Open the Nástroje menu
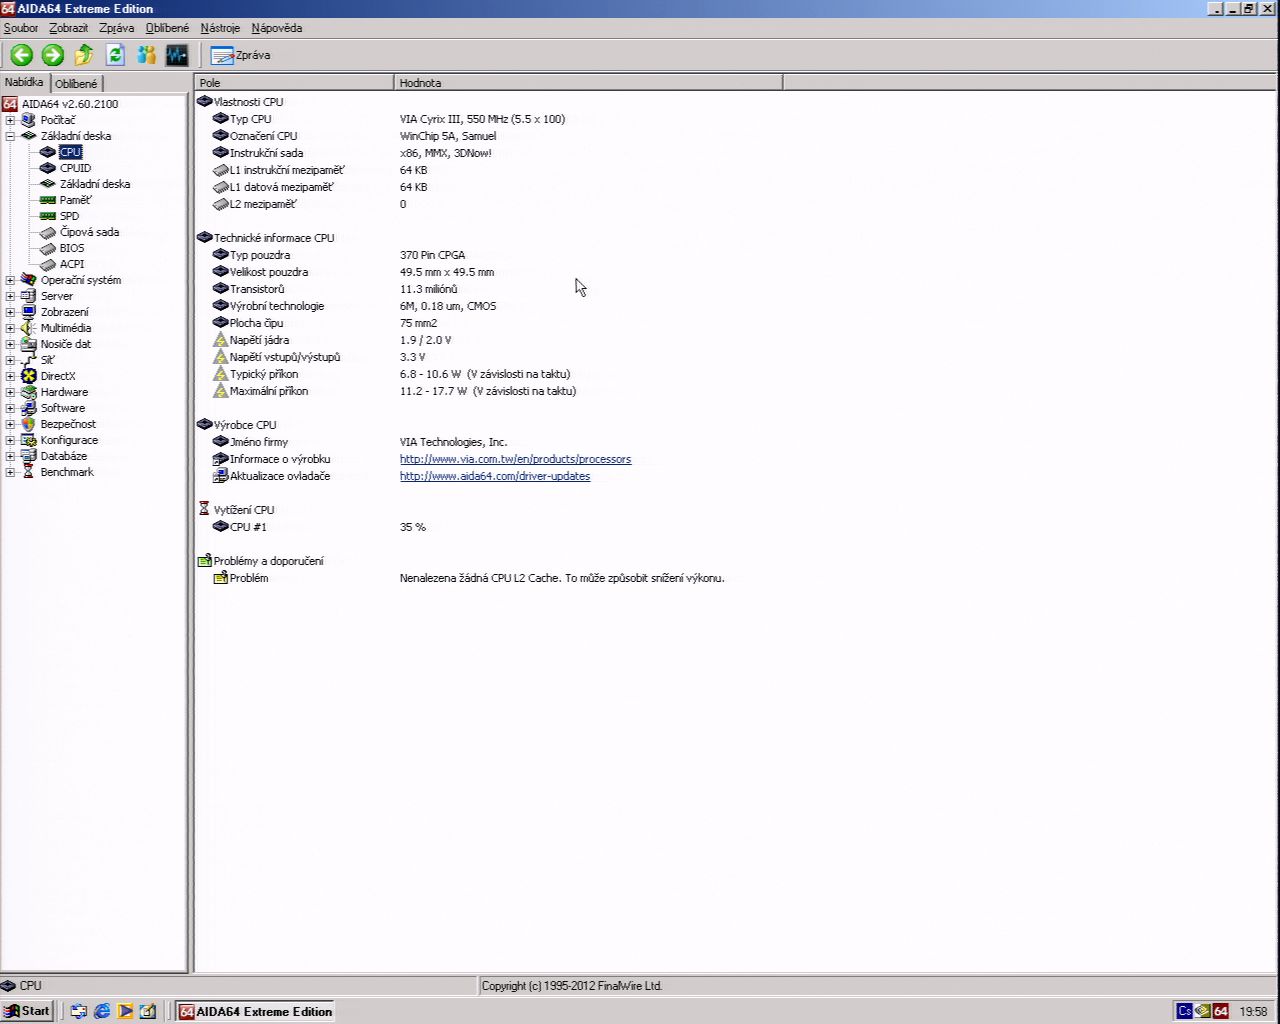The height and width of the screenshot is (1024, 1280). pyautogui.click(x=220, y=28)
